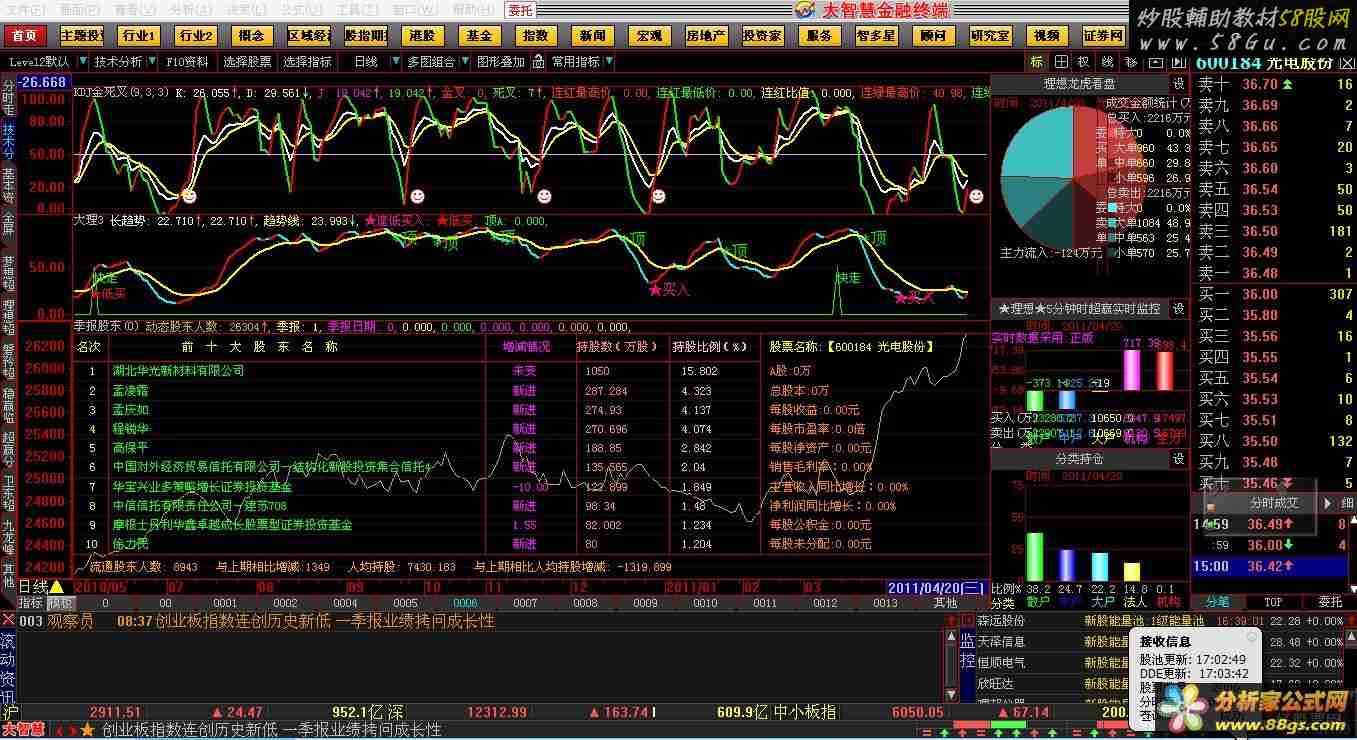Click the first smiley marker on KDJ chart
This screenshot has width=1357, height=740.
pos(189,196)
